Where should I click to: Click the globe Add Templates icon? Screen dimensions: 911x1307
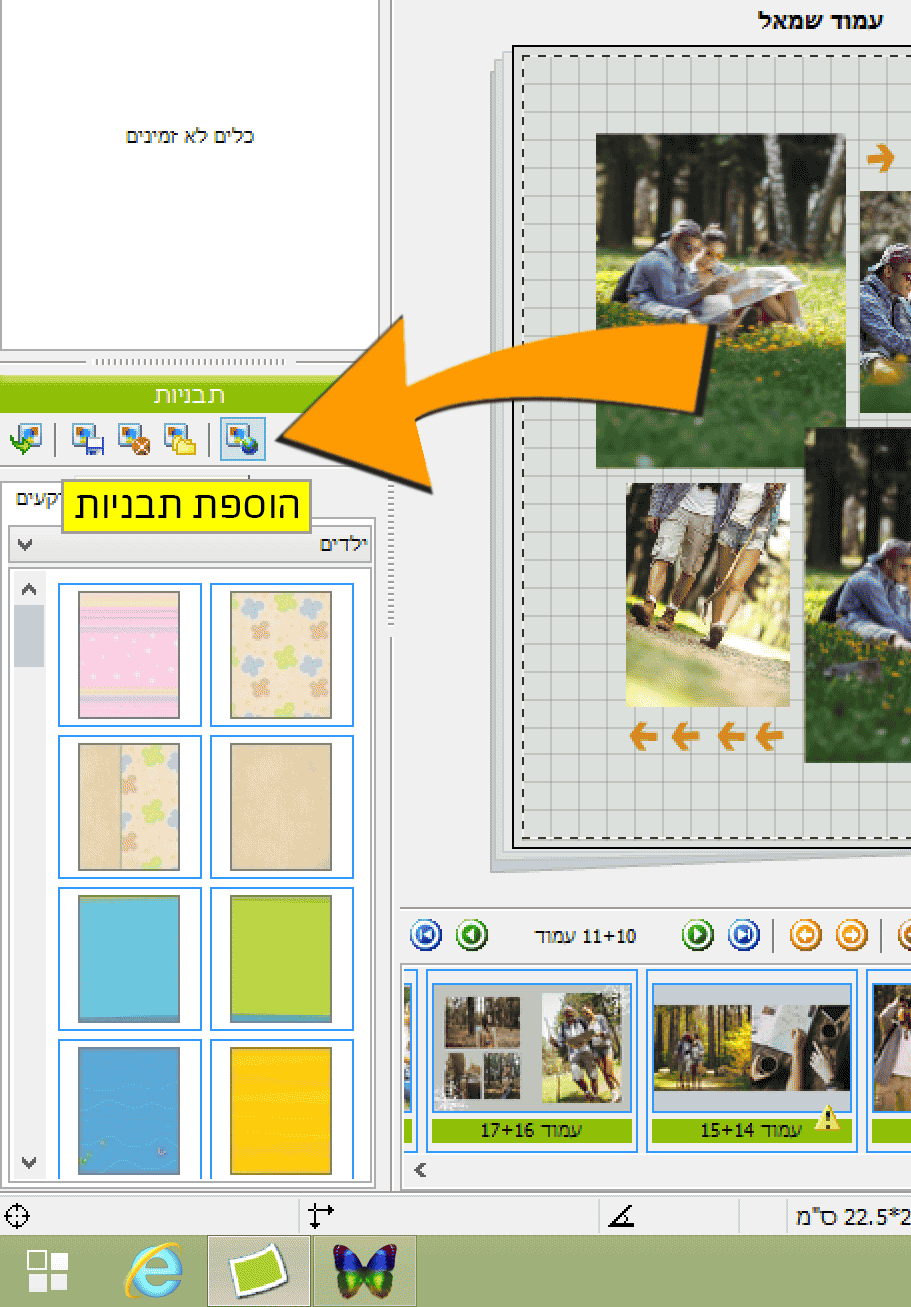242,439
